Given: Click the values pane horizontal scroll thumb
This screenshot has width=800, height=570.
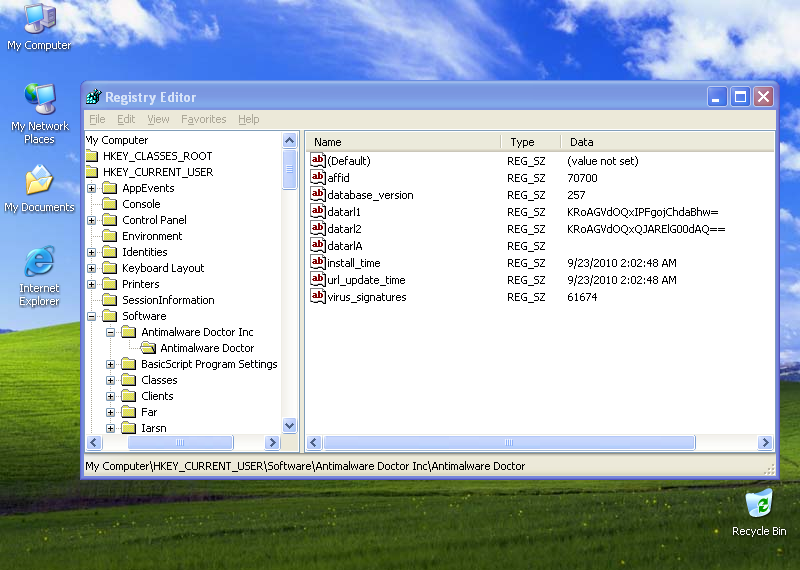Looking at the screenshot, I should (x=509, y=442).
